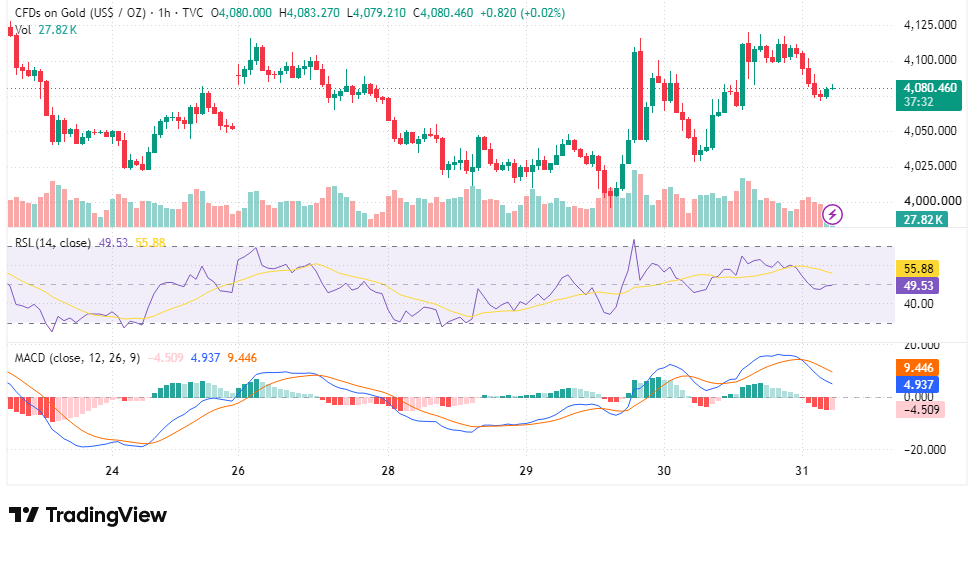This screenshot has height=574, width=980.
Task: Click the yellow 55.88 RSI value tag
Action: click(918, 268)
